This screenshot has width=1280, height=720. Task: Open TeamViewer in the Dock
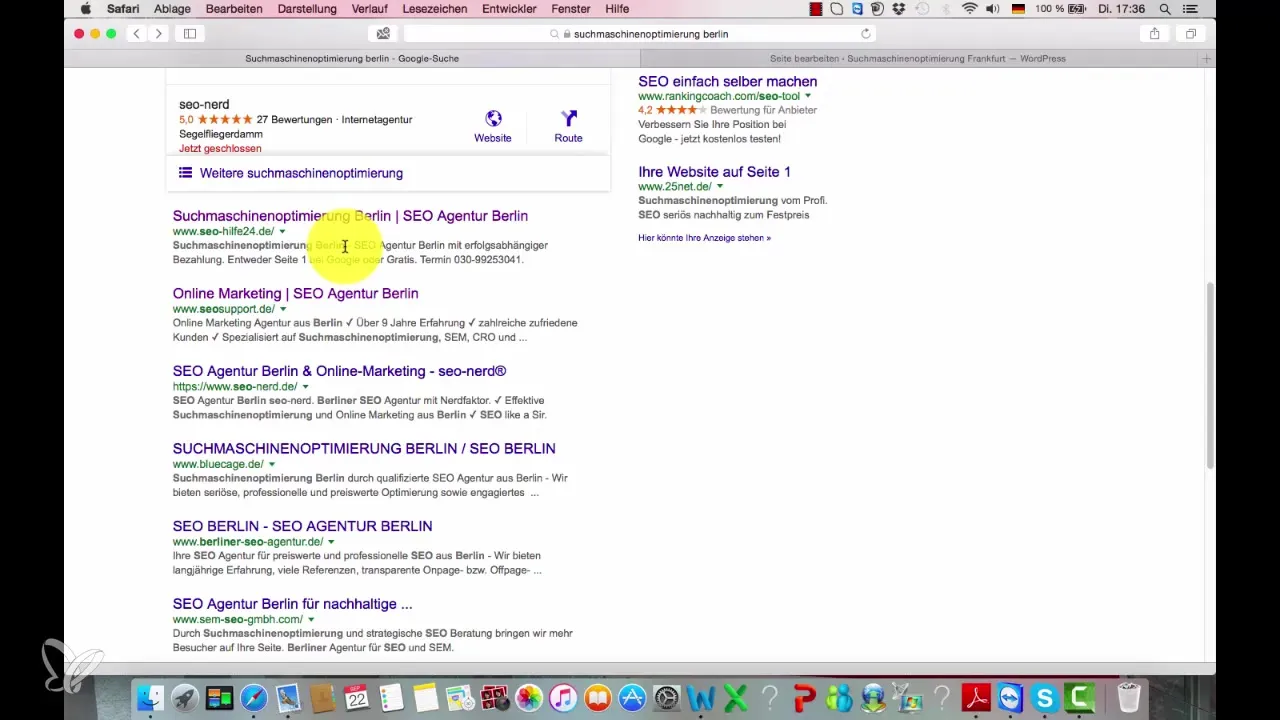[1010, 697]
